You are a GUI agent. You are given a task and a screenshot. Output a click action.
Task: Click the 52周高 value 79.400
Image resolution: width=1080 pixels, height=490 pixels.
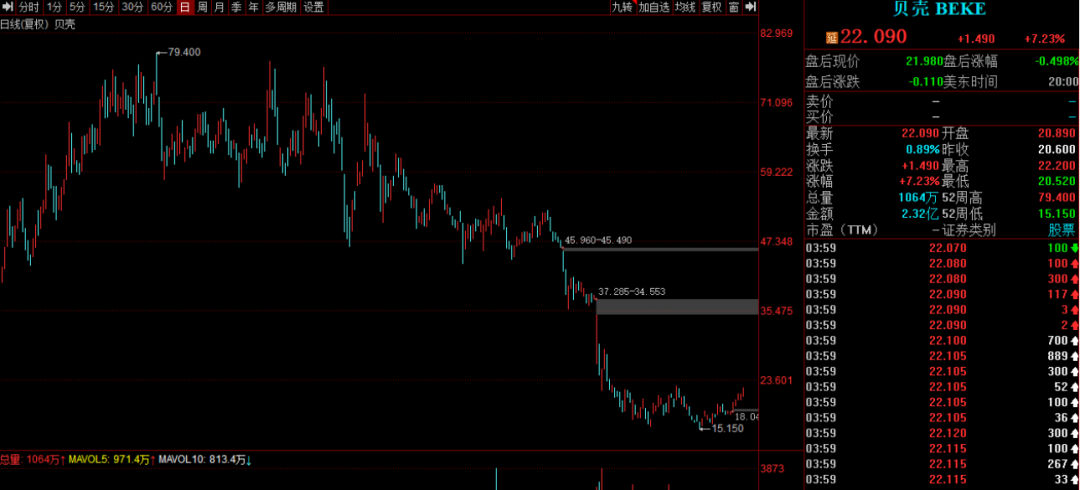pyautogui.click(x=1058, y=198)
